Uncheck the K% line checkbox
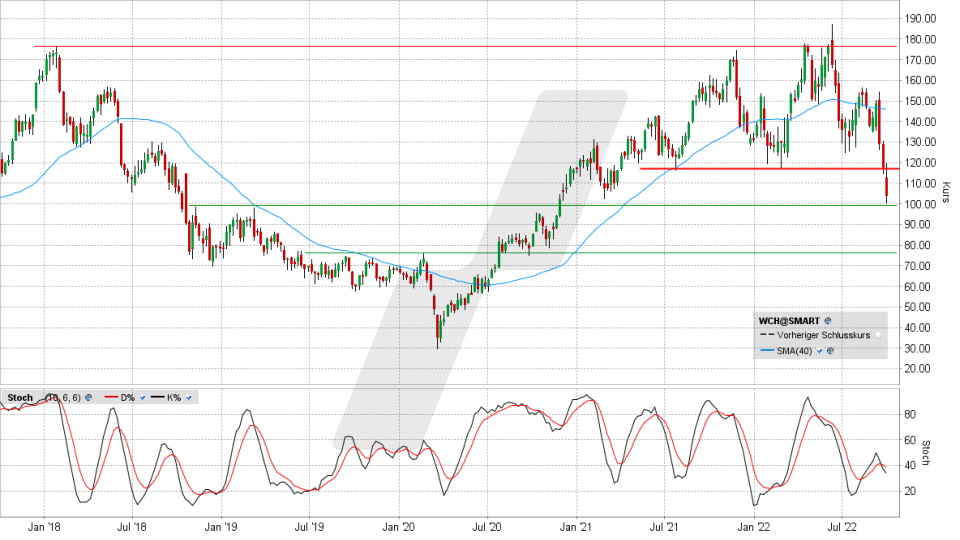Image resolution: width=960 pixels, height=540 pixels. click(188, 398)
